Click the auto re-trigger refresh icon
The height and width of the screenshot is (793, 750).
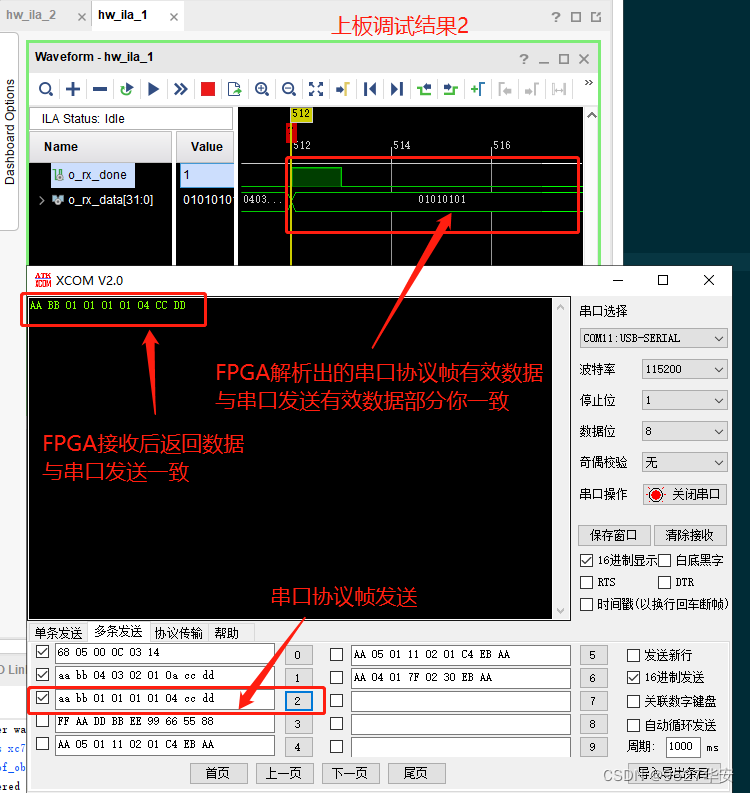[126, 90]
